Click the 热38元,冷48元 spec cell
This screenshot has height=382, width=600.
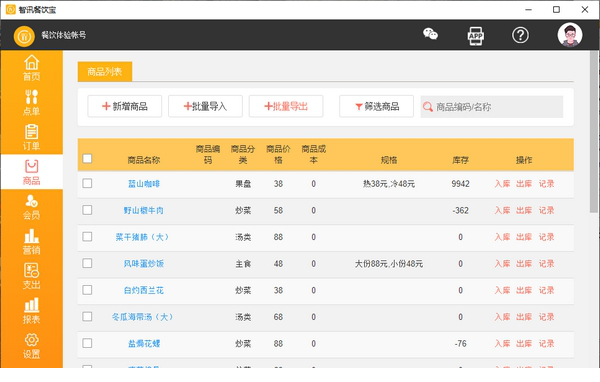pos(389,184)
